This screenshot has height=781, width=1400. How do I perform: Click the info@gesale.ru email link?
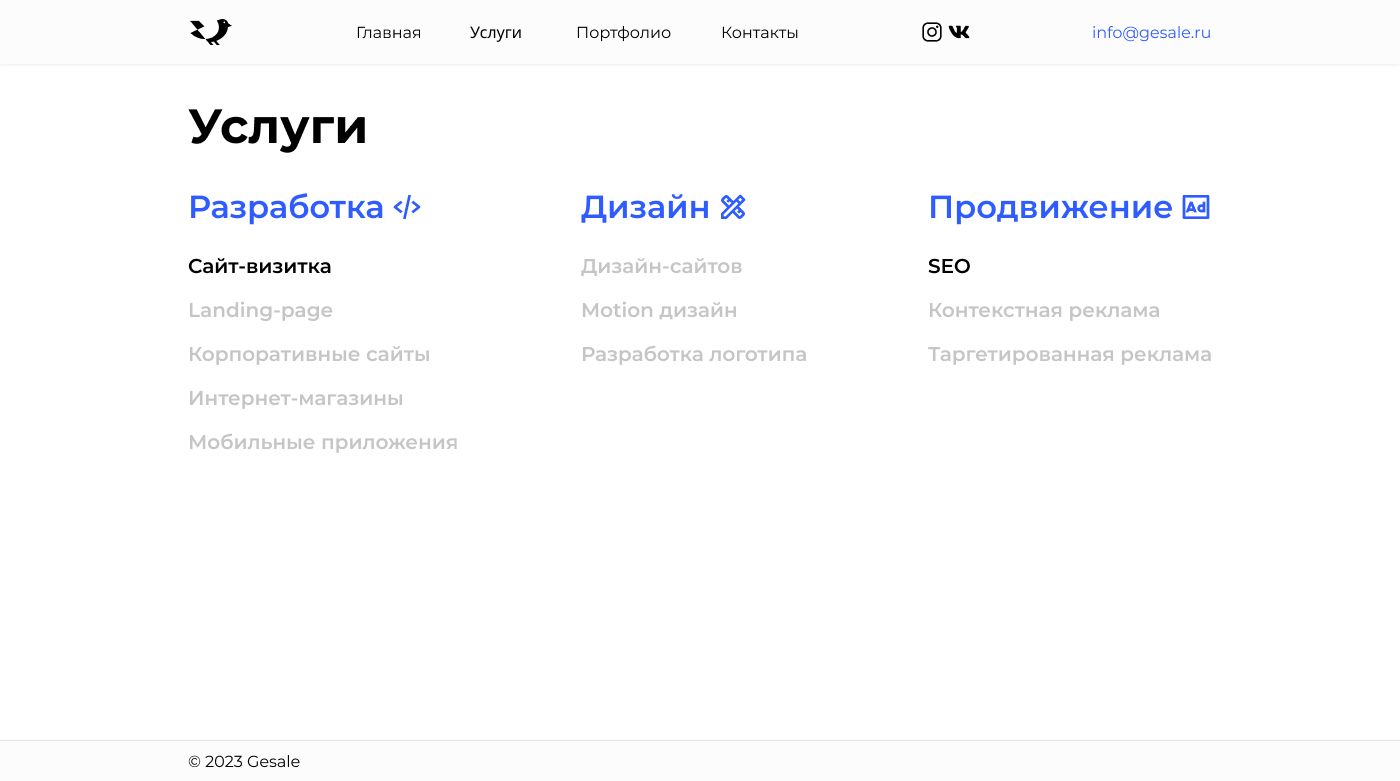tap(1151, 33)
